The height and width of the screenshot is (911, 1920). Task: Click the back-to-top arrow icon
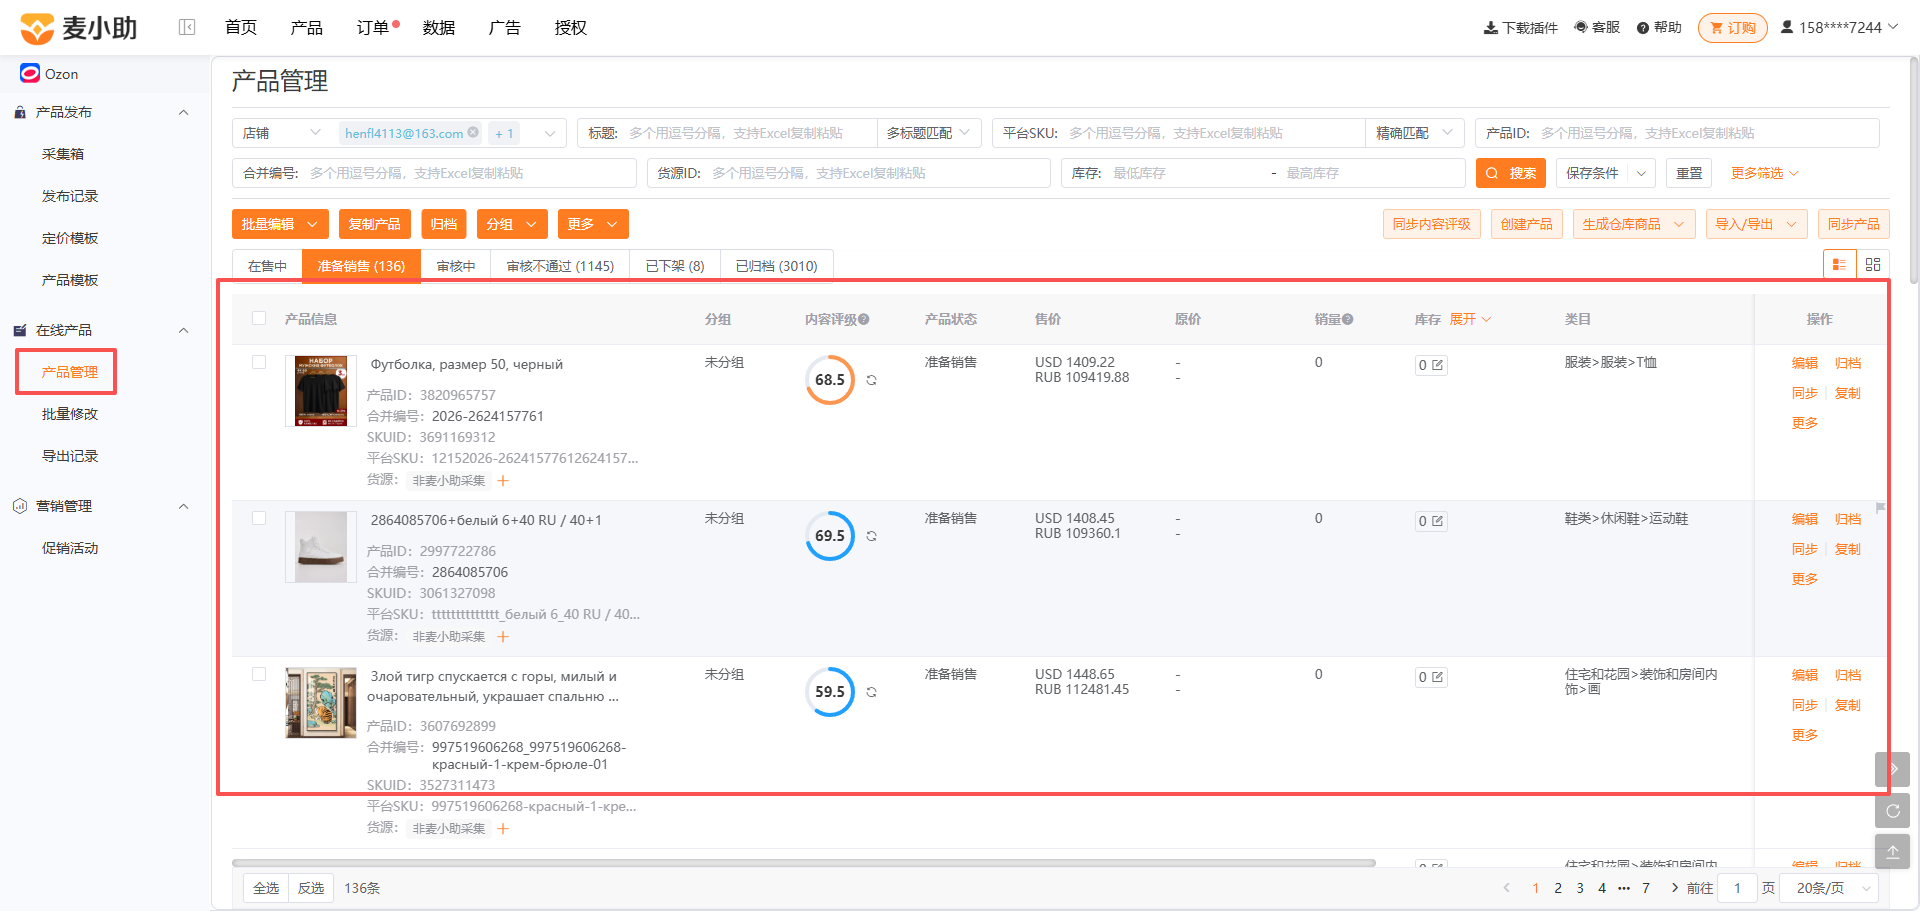[x=1892, y=852]
